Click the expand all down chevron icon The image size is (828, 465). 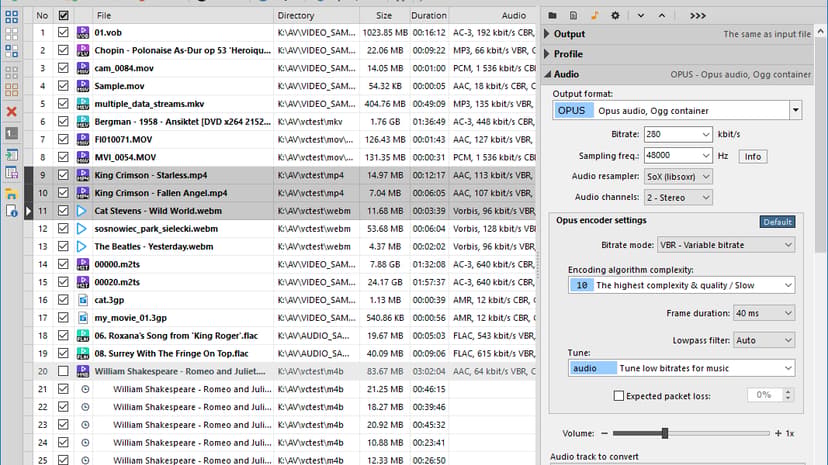tap(641, 15)
